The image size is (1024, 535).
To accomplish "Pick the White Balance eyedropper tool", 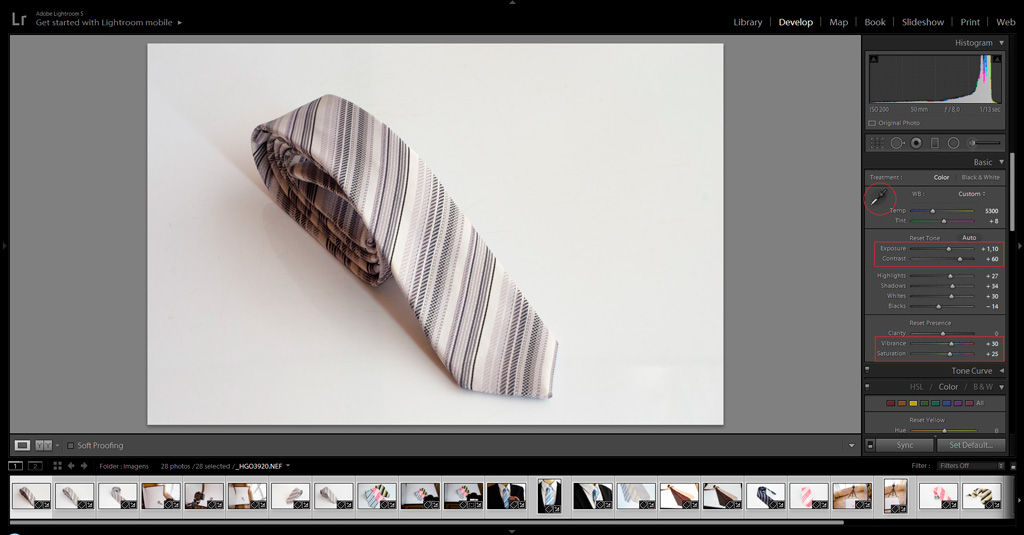I will coord(879,198).
